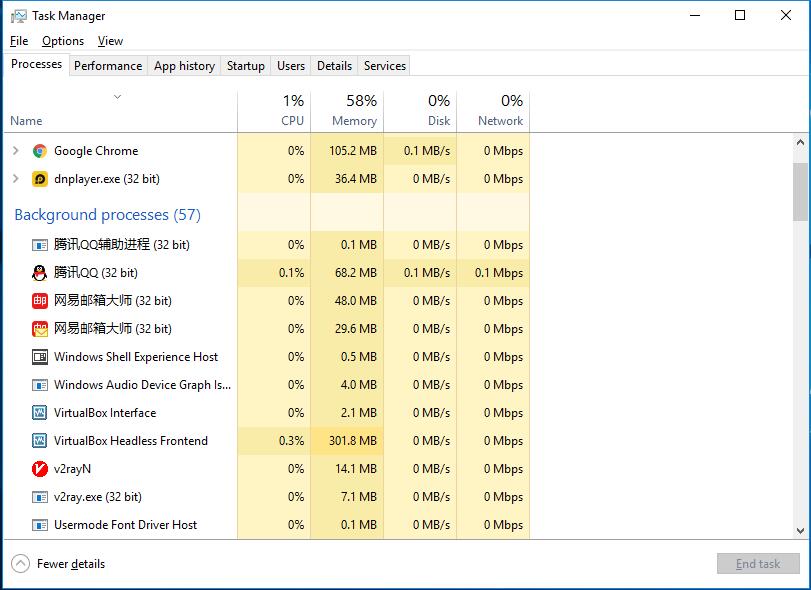Image resolution: width=811 pixels, height=590 pixels.
Task: Click the Tencent QQ penguin icon
Action: click(x=40, y=273)
